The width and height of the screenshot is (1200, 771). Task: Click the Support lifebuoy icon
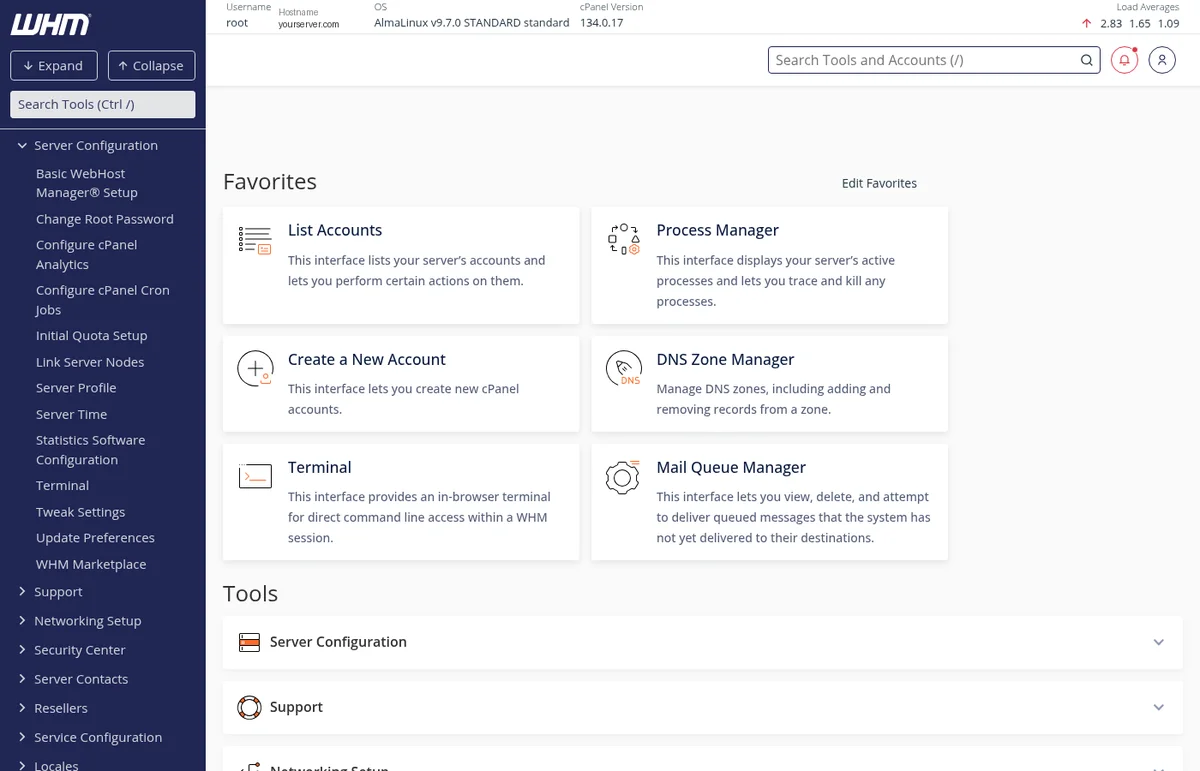(x=249, y=707)
